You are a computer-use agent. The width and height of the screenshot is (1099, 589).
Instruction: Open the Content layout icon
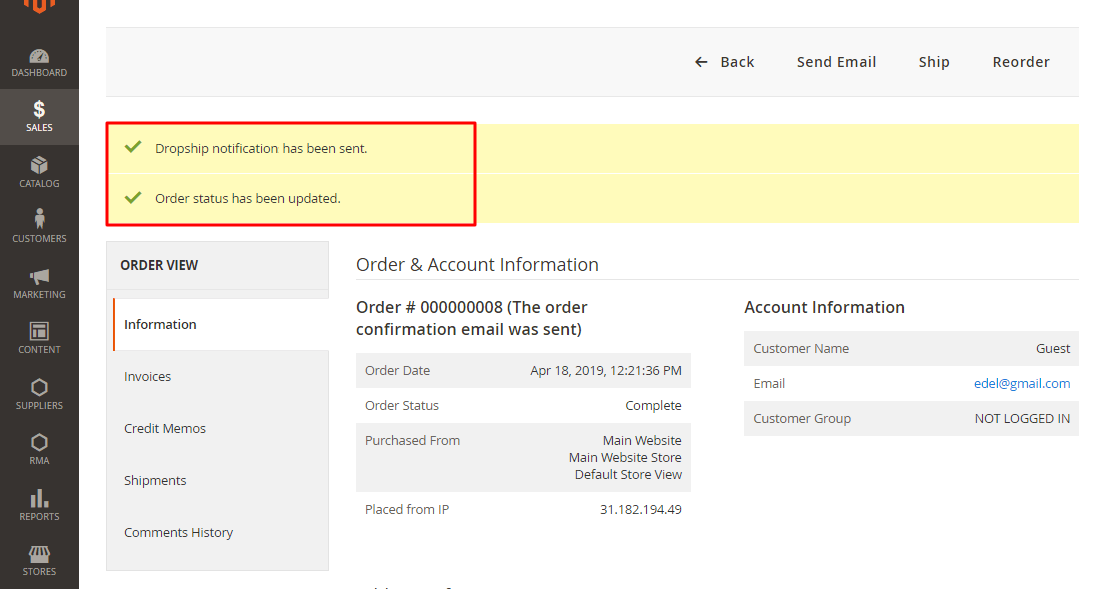[x=39, y=332]
